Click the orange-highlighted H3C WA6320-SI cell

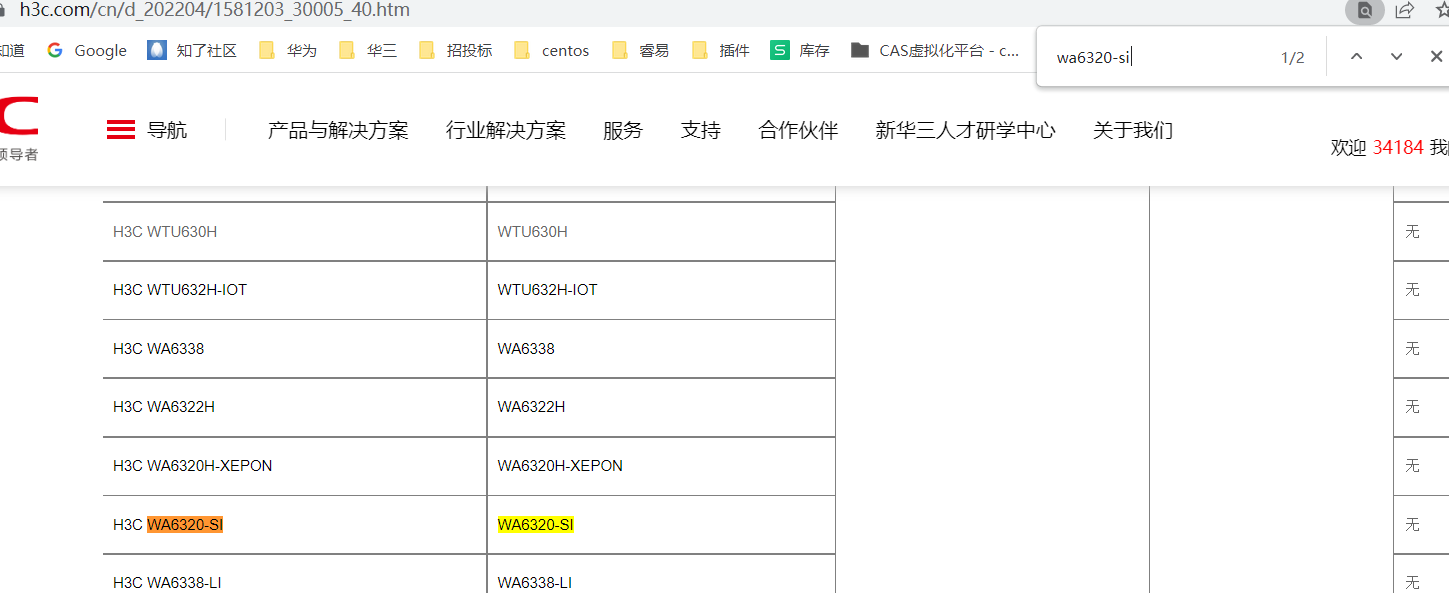[295, 524]
